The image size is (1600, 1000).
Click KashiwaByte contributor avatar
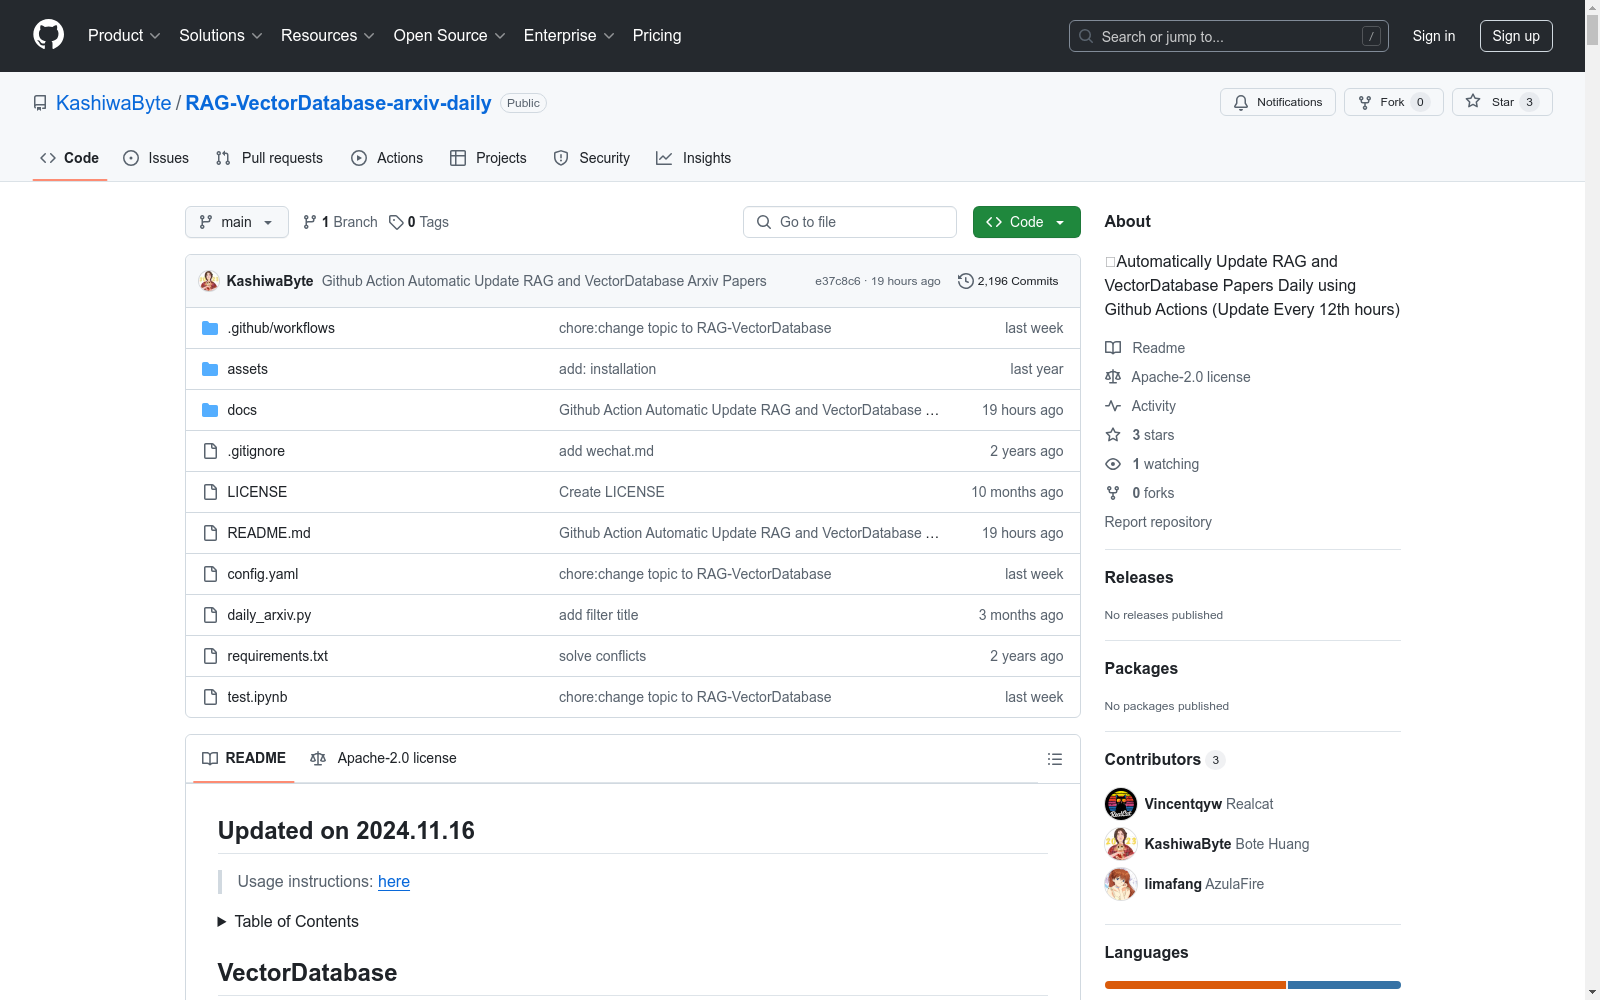click(1121, 844)
